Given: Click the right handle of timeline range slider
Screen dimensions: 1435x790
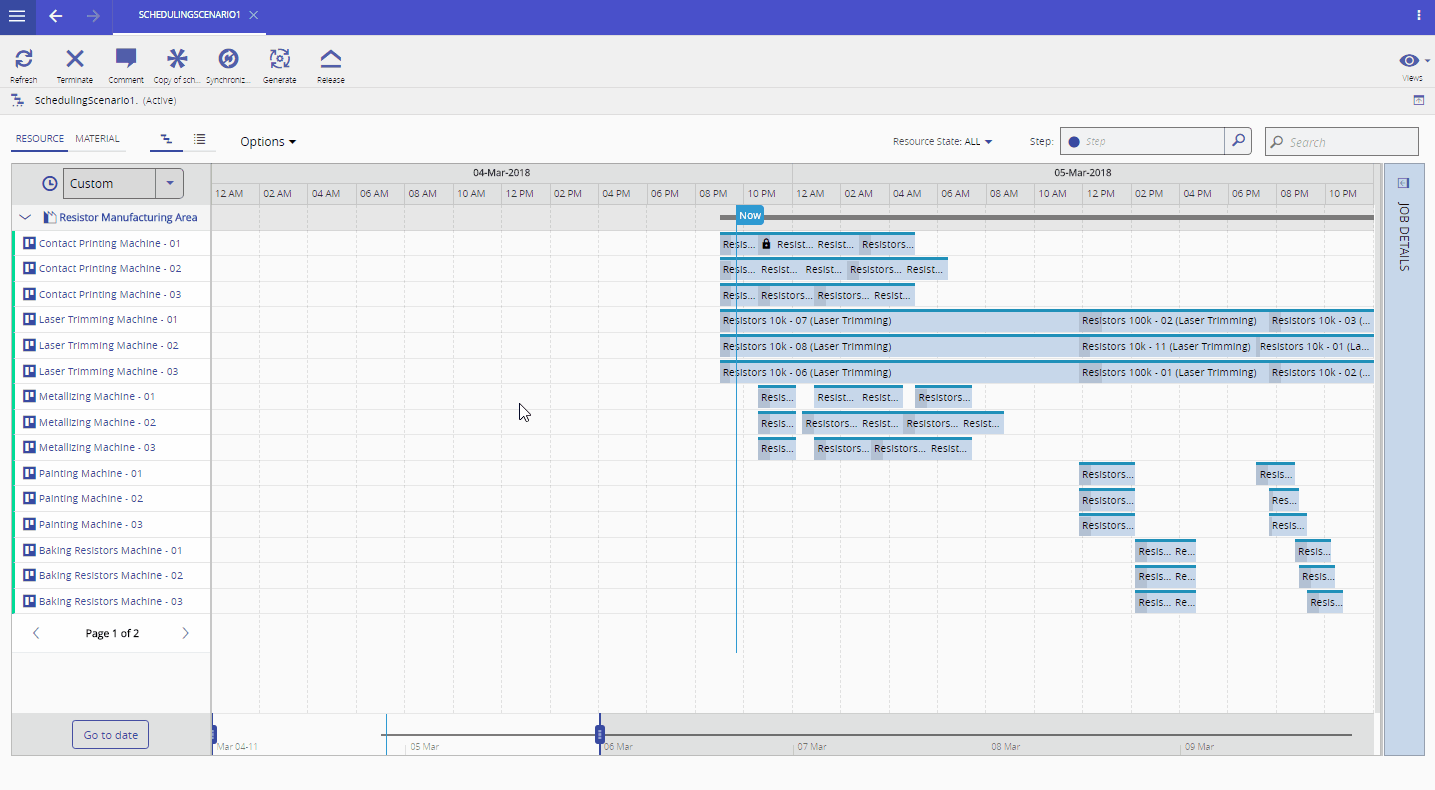Looking at the screenshot, I should tap(600, 735).
